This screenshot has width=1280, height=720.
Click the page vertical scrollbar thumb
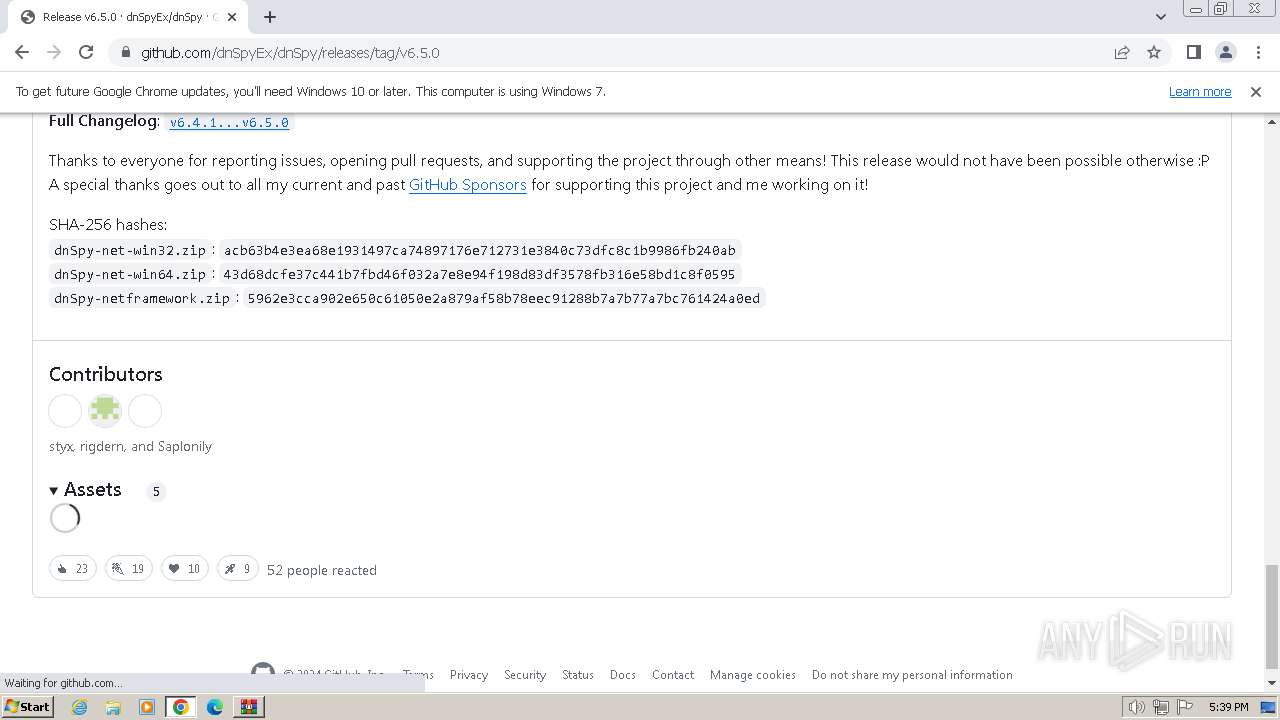[x=1271, y=616]
